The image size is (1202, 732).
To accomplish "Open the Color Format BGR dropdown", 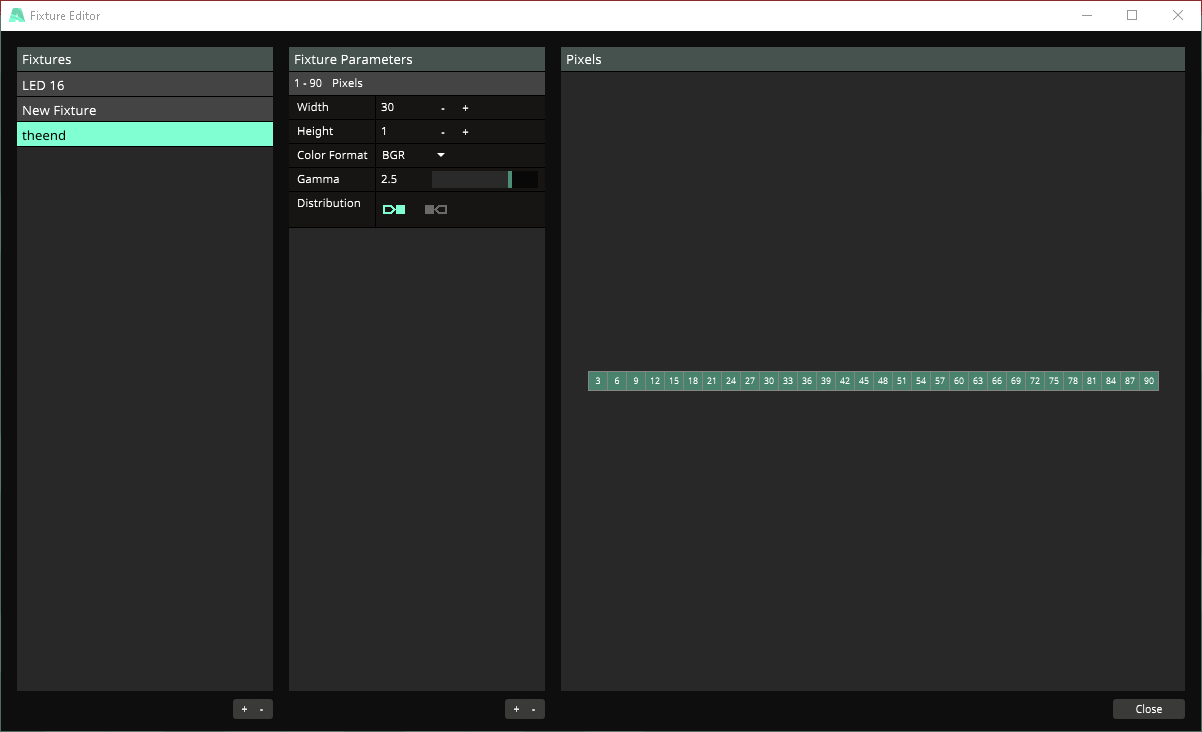I will click(x=413, y=155).
